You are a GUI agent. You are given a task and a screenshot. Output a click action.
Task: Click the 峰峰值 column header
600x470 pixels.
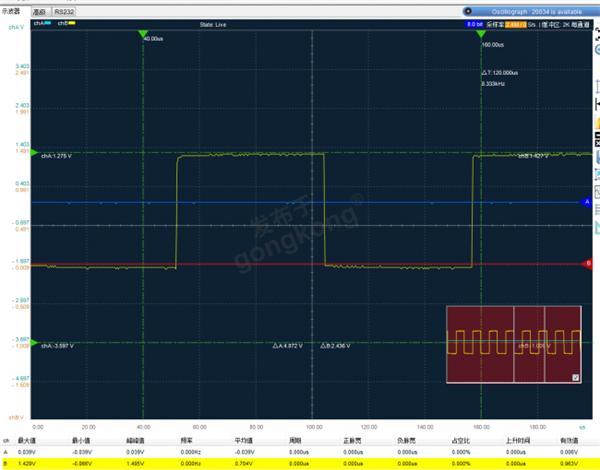[x=135, y=441]
